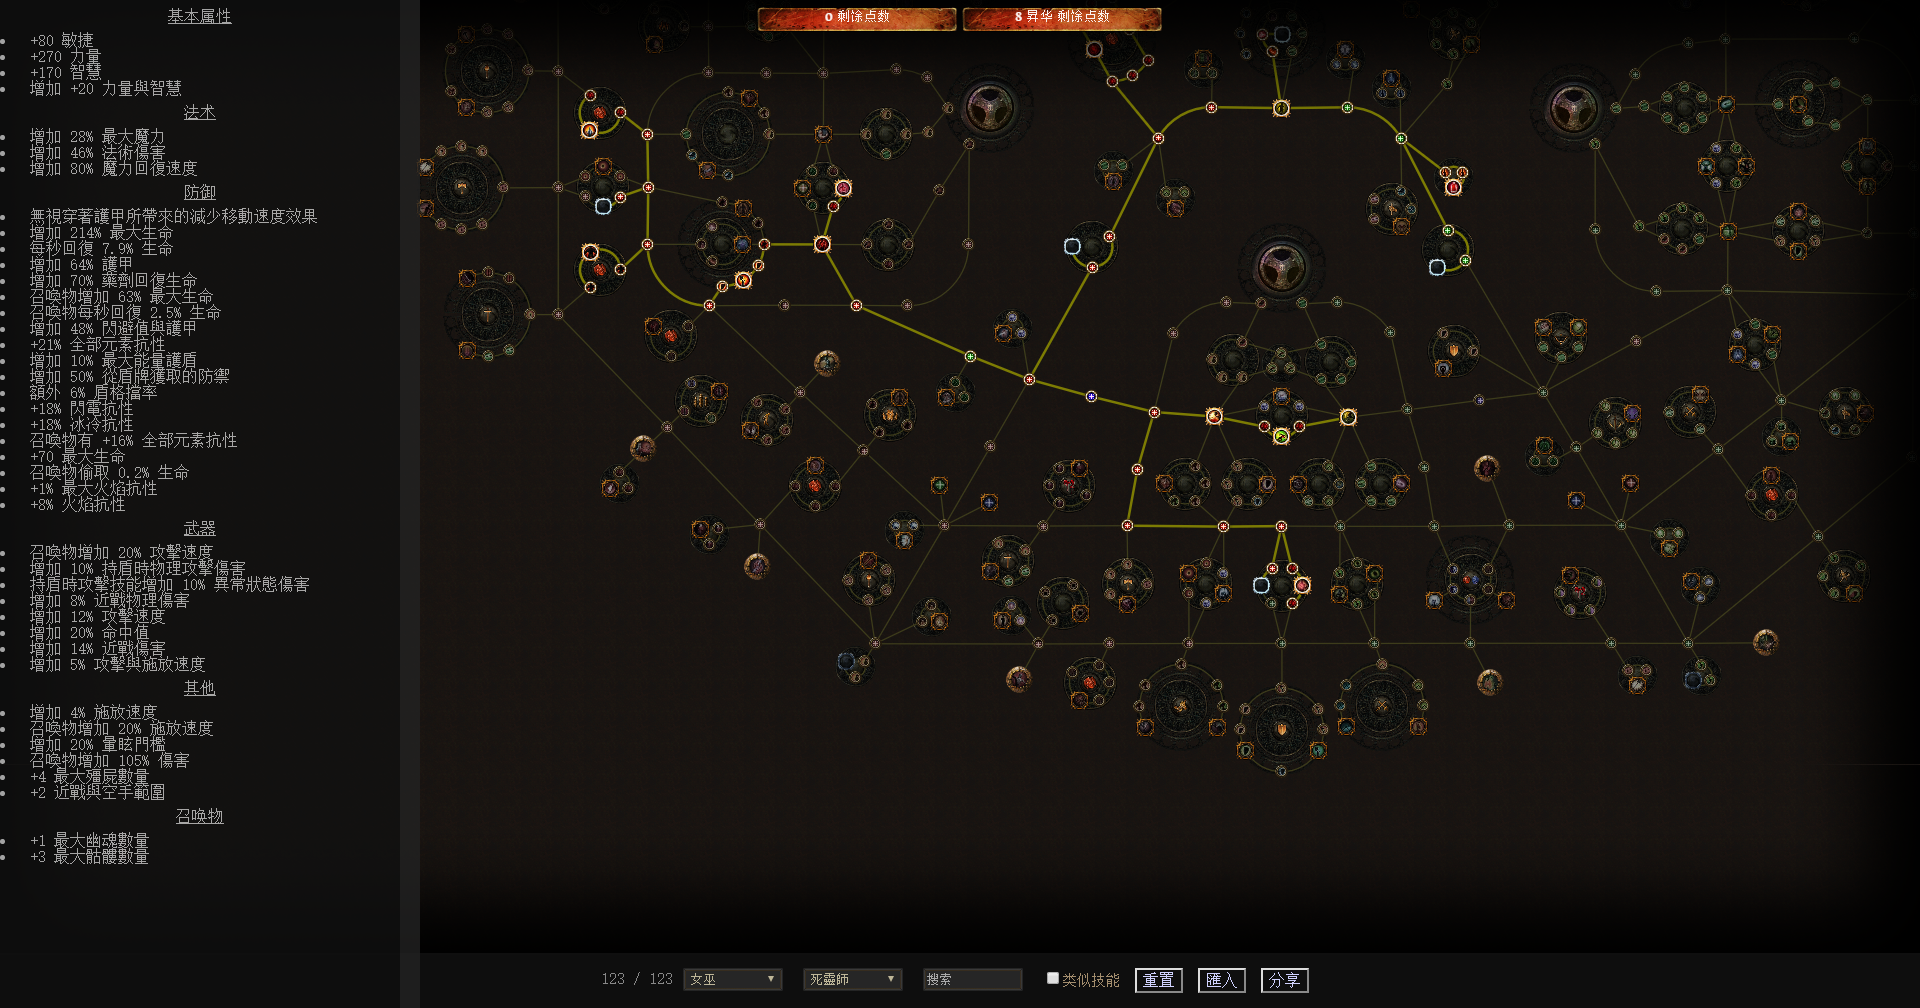This screenshot has width=1920, height=1008.
Task: Click the 匯入 import button
Action: click(x=1221, y=980)
